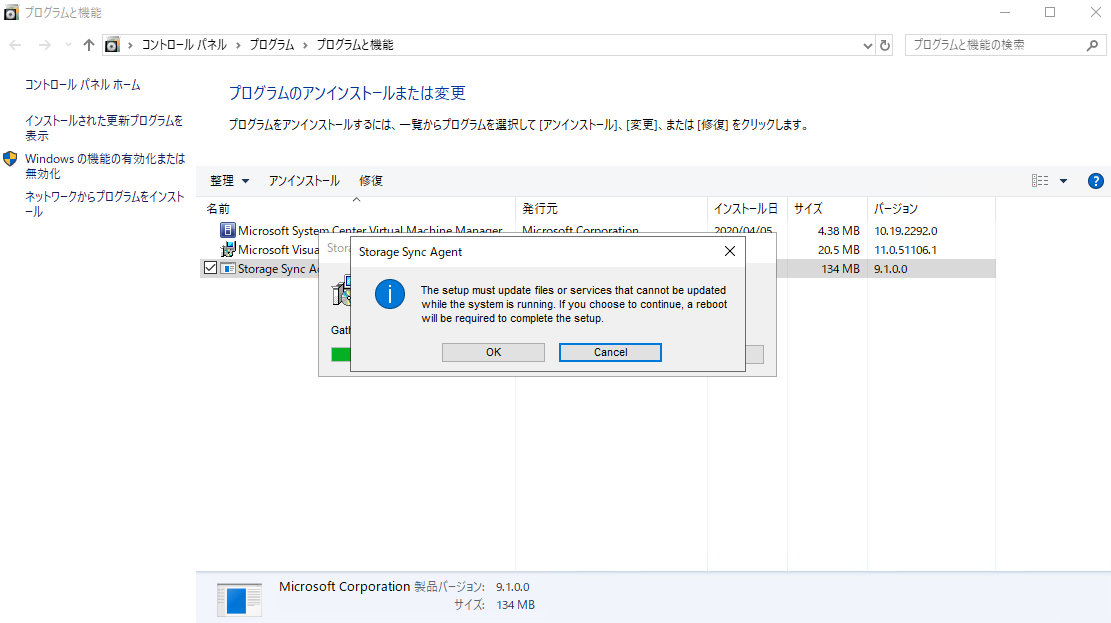The image size is (1111, 623).
Task: Uncheck the Storage Sync Agent row checkbox
Action: (x=210, y=268)
